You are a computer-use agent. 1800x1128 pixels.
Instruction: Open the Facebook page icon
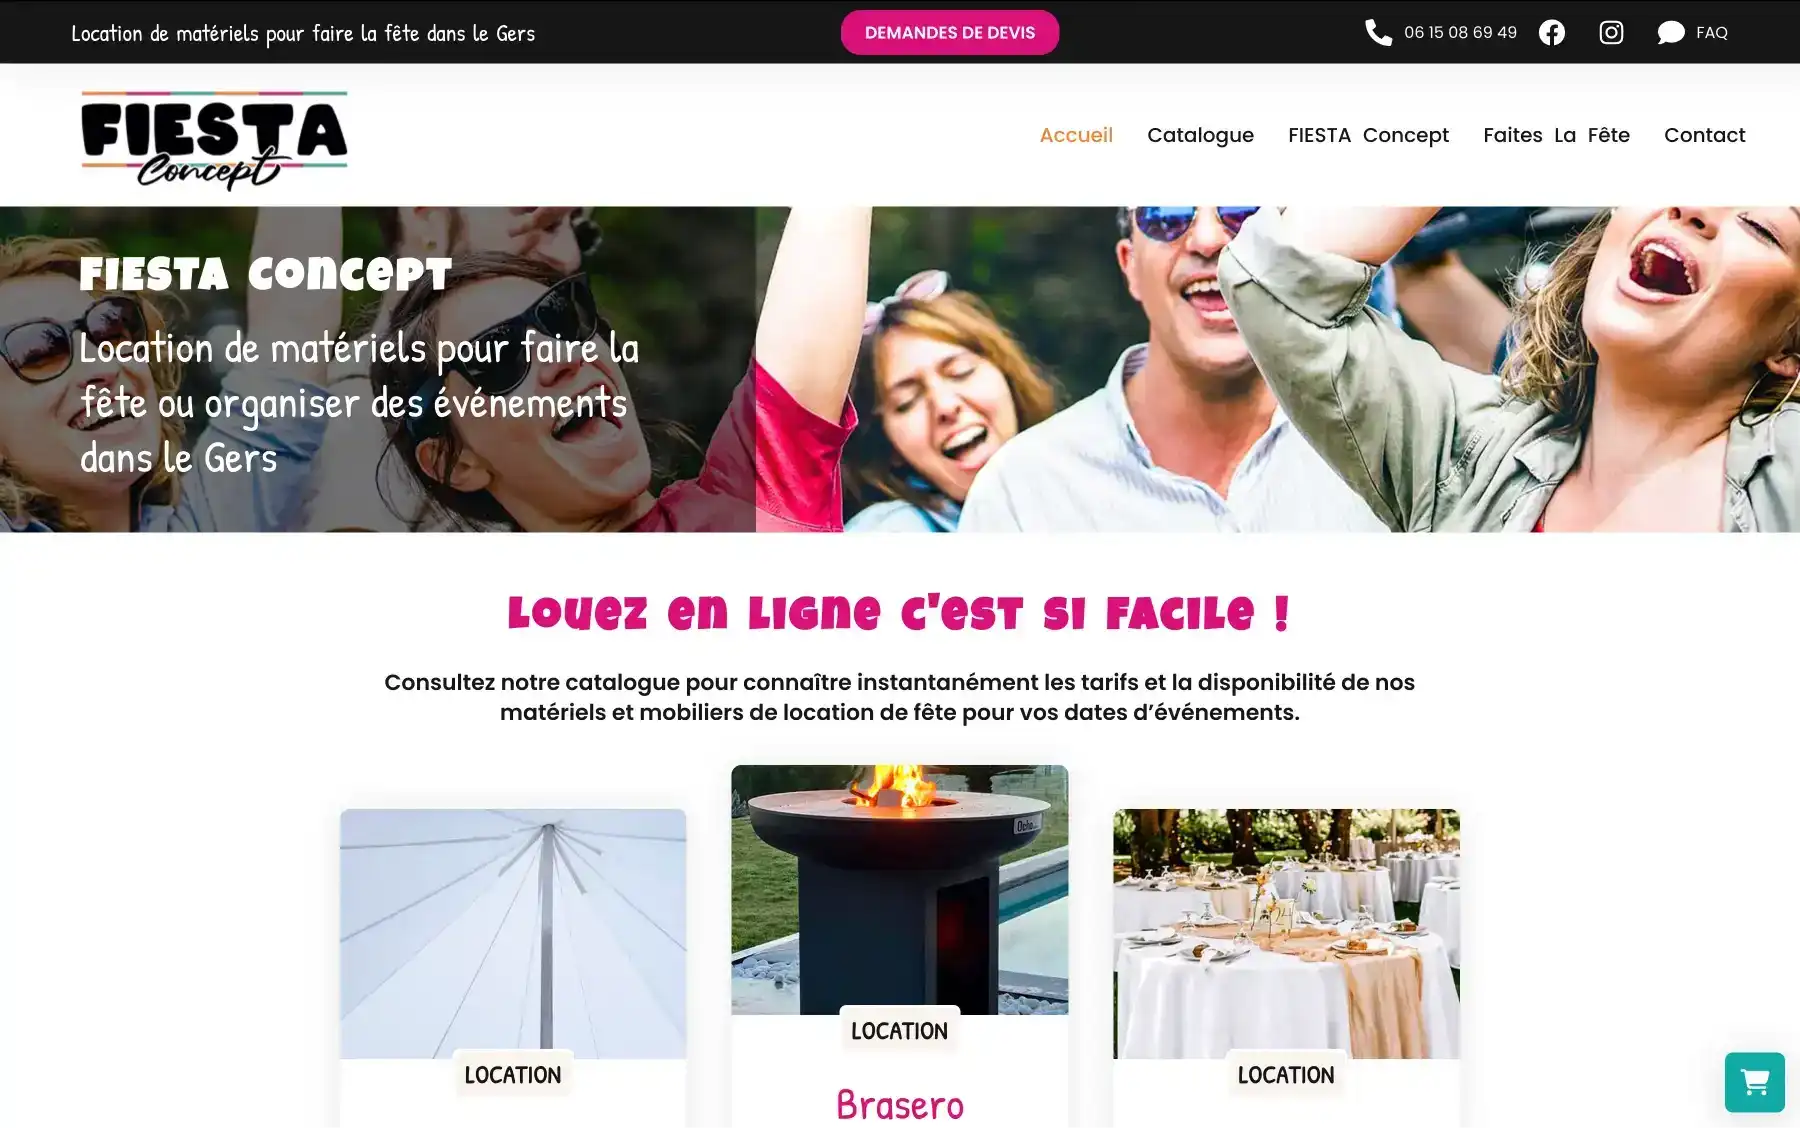coord(1552,33)
